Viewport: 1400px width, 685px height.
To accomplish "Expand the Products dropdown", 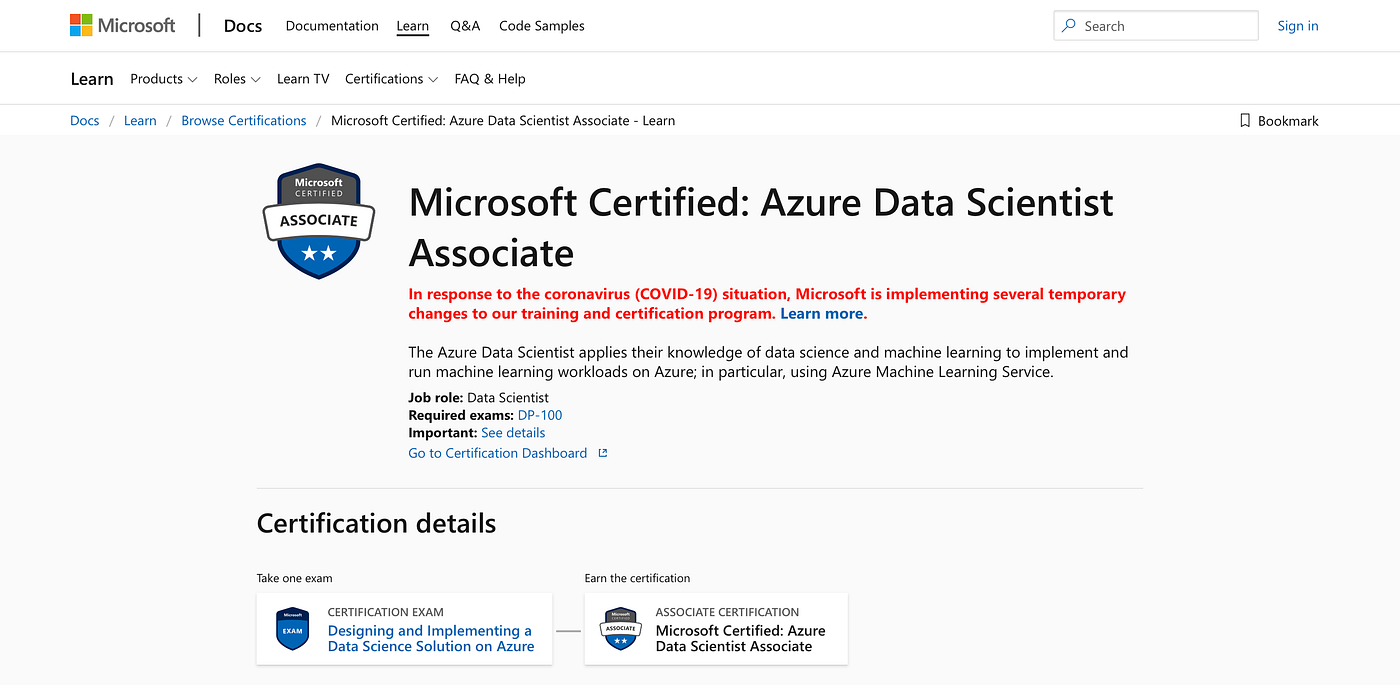I will [164, 79].
